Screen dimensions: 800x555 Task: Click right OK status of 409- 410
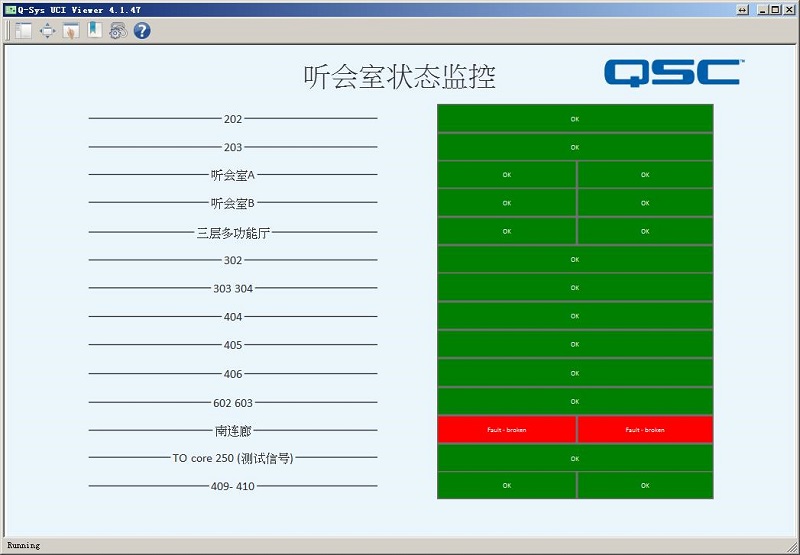[645, 486]
